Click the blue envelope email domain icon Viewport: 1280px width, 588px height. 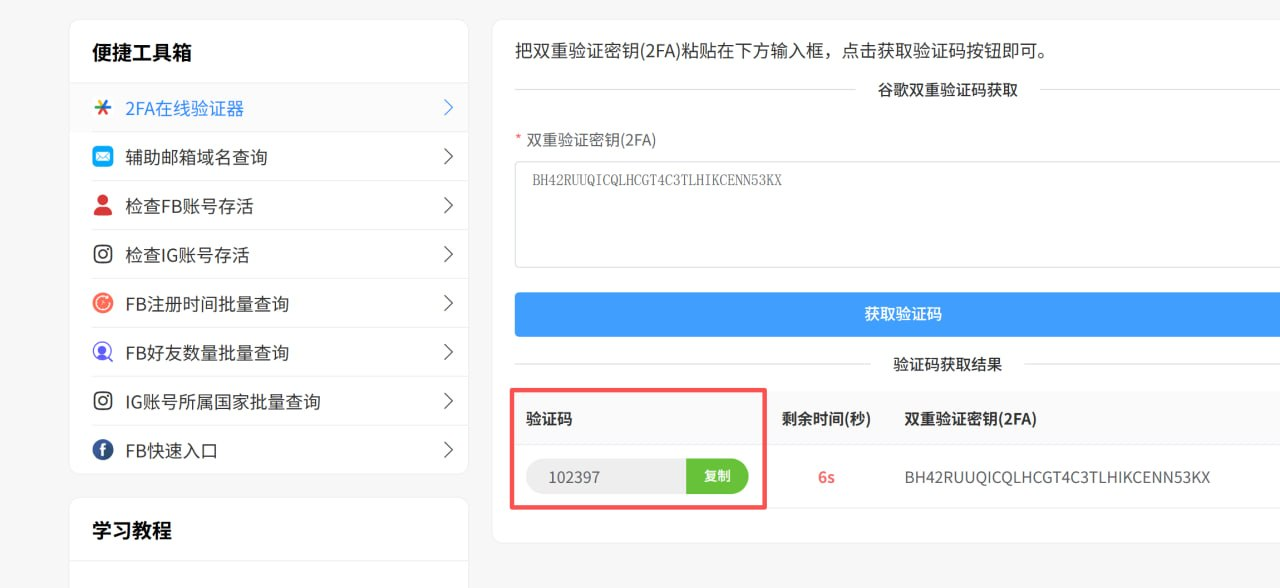103,157
